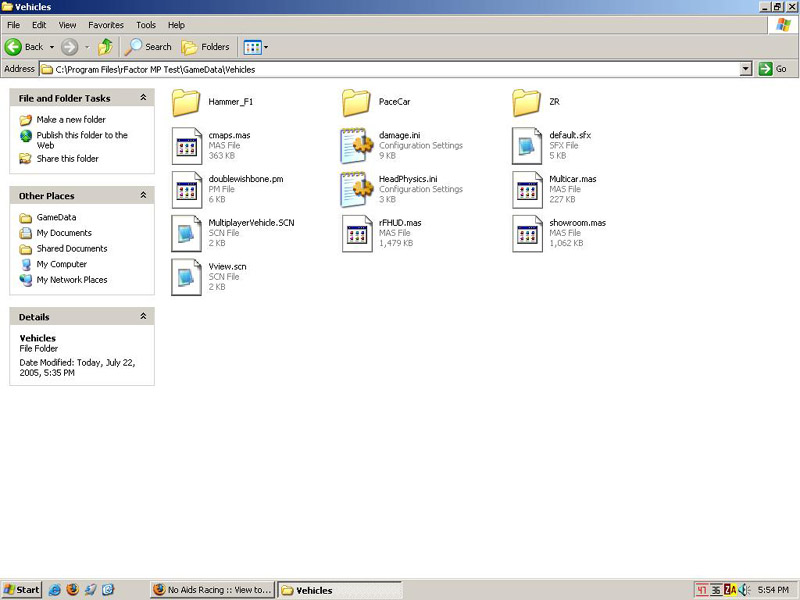The height and width of the screenshot is (600, 800).
Task: Select the Hammer_F1 folder name
Action: (x=231, y=102)
